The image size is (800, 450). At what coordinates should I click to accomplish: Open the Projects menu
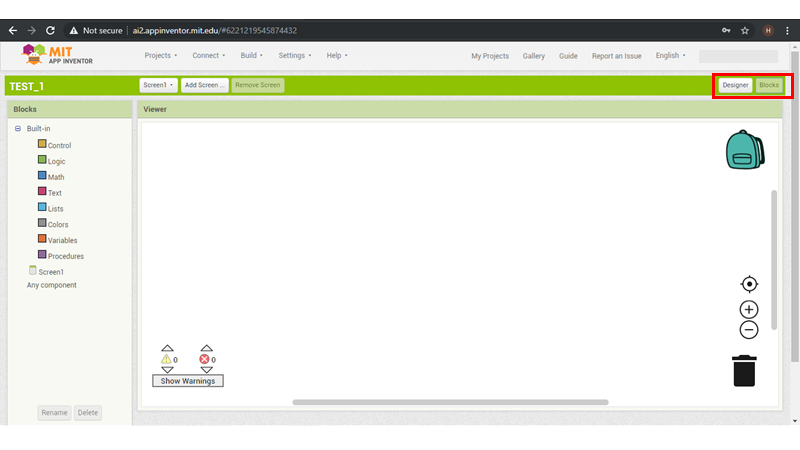pos(160,56)
